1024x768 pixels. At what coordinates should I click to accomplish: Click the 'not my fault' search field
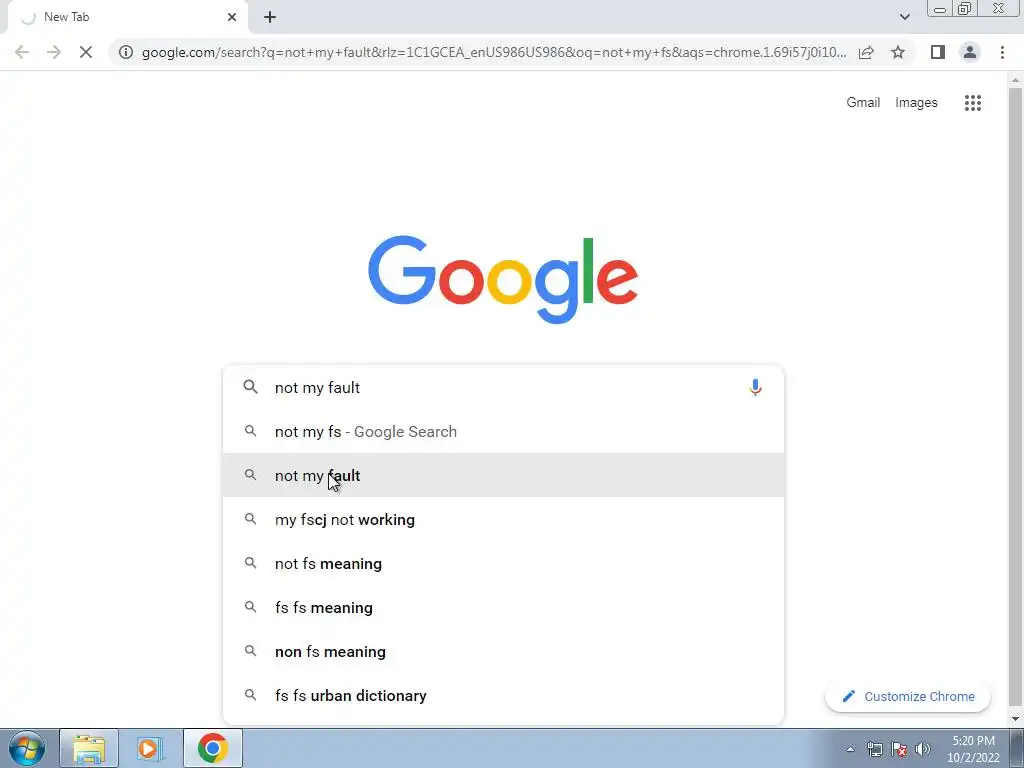point(504,387)
